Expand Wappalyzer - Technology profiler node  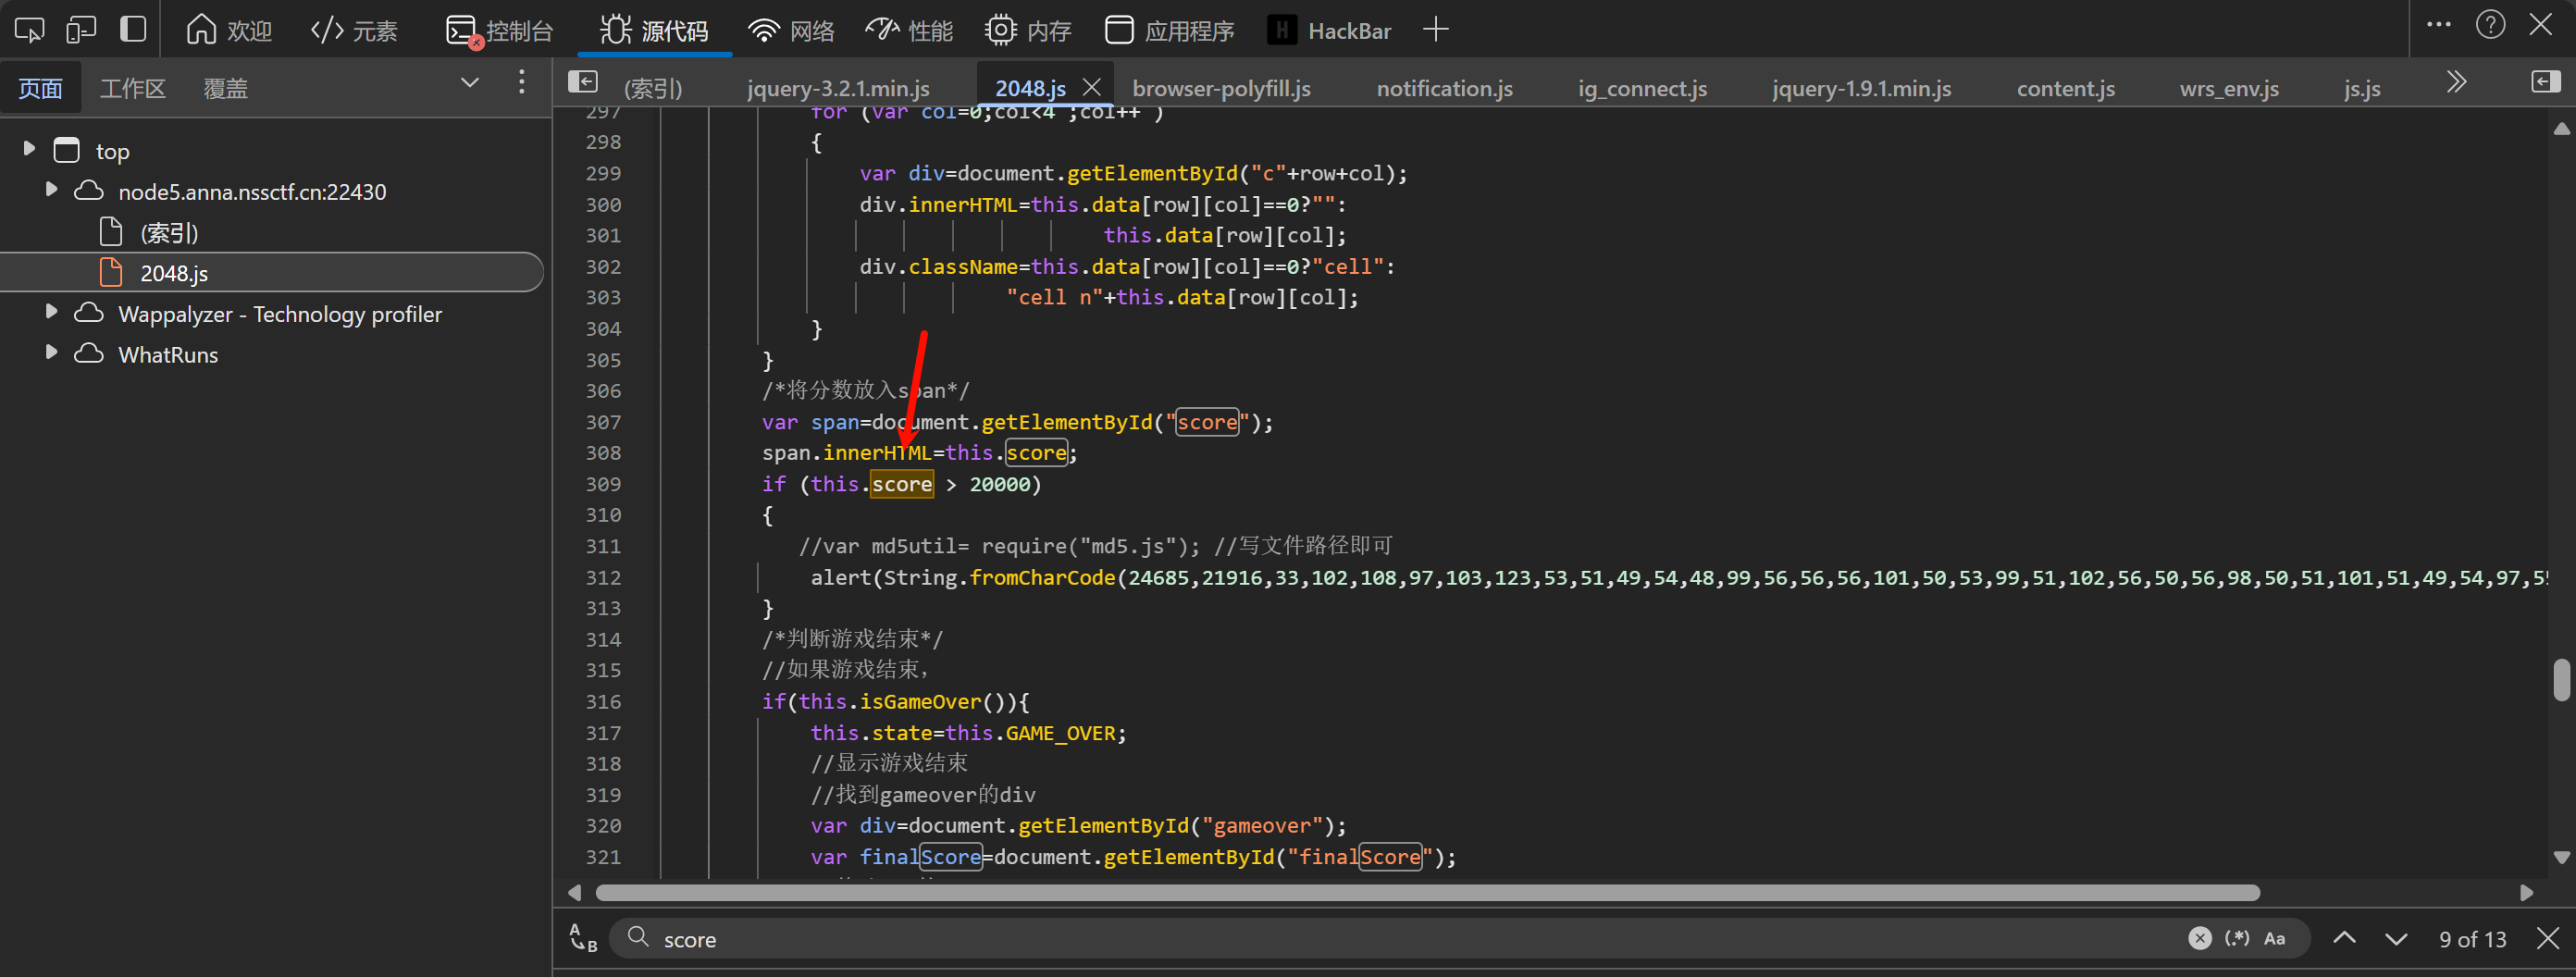pos(51,312)
